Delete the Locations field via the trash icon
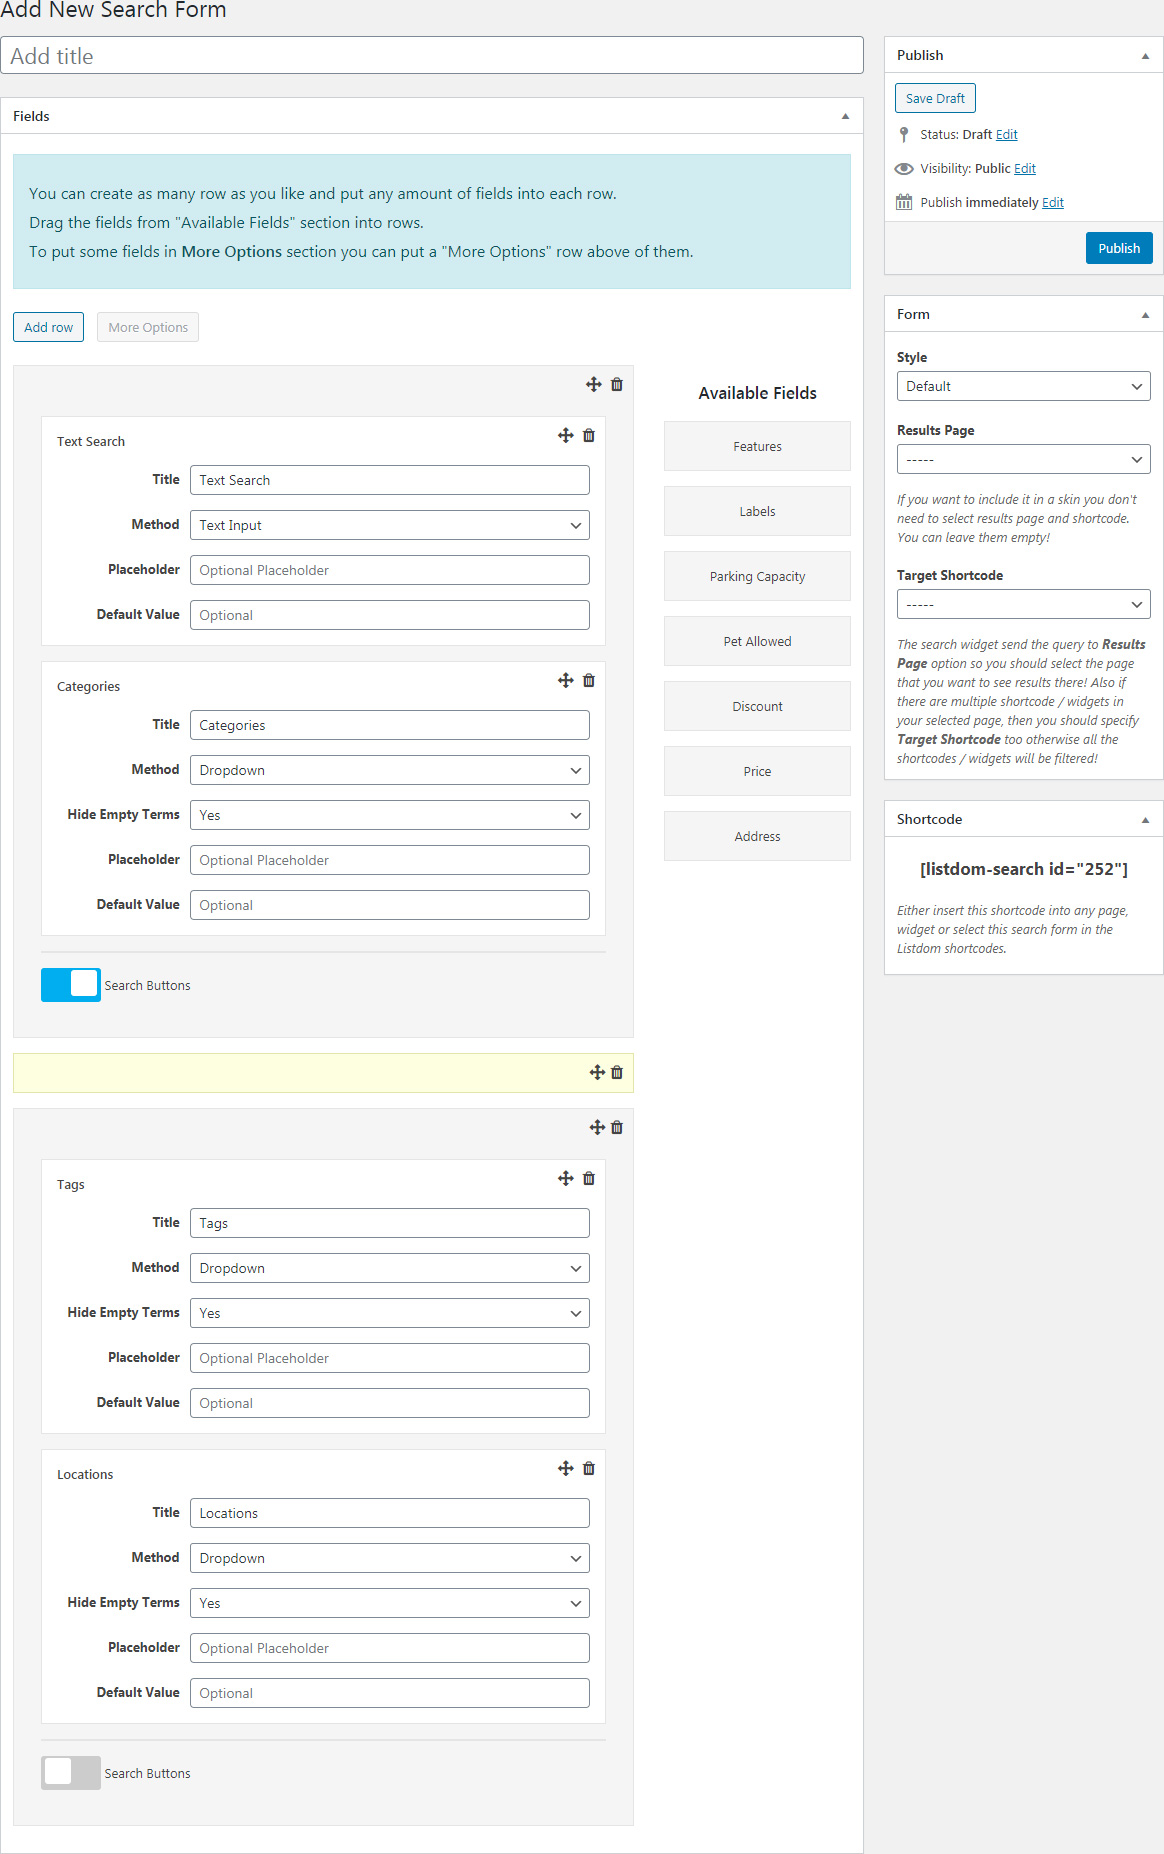1164x1854 pixels. pos(589,1468)
